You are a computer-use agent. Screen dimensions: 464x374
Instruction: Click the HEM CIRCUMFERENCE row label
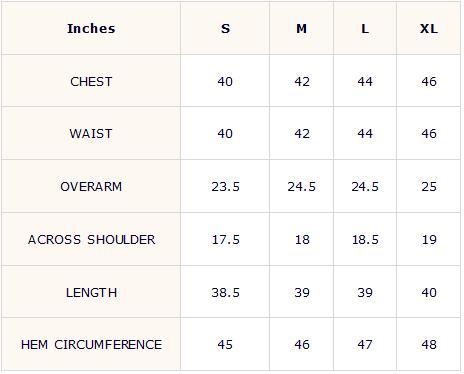click(91, 345)
